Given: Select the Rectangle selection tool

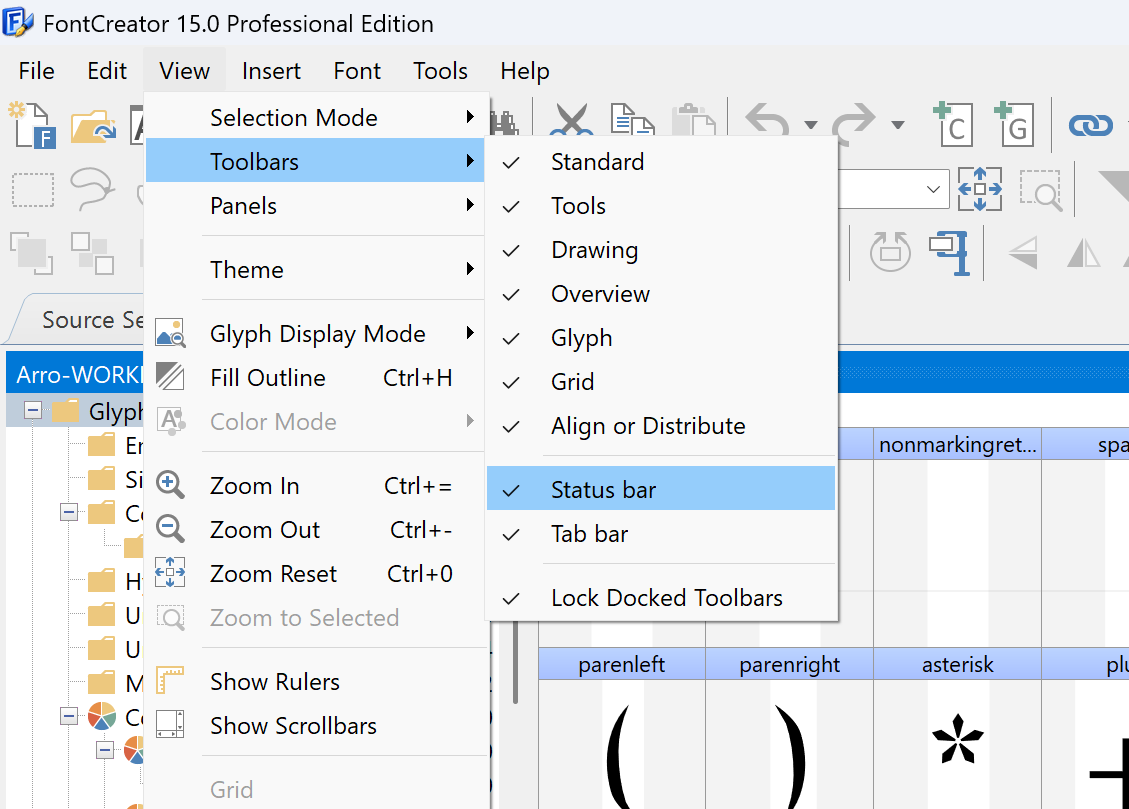Looking at the screenshot, I should [x=33, y=190].
